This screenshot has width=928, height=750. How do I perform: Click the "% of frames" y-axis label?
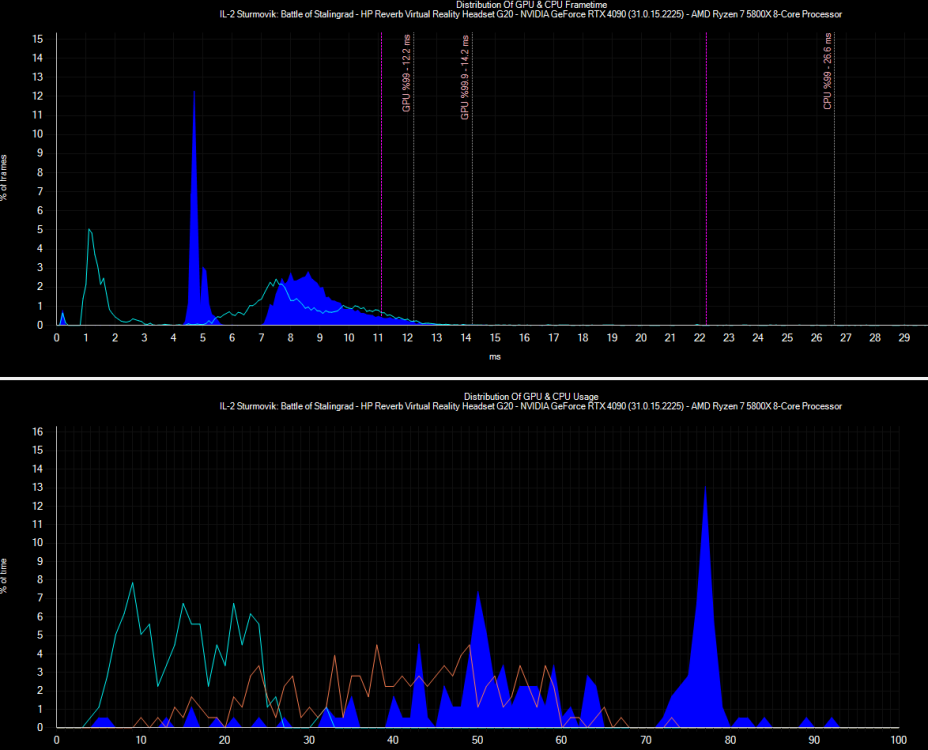coord(6,178)
